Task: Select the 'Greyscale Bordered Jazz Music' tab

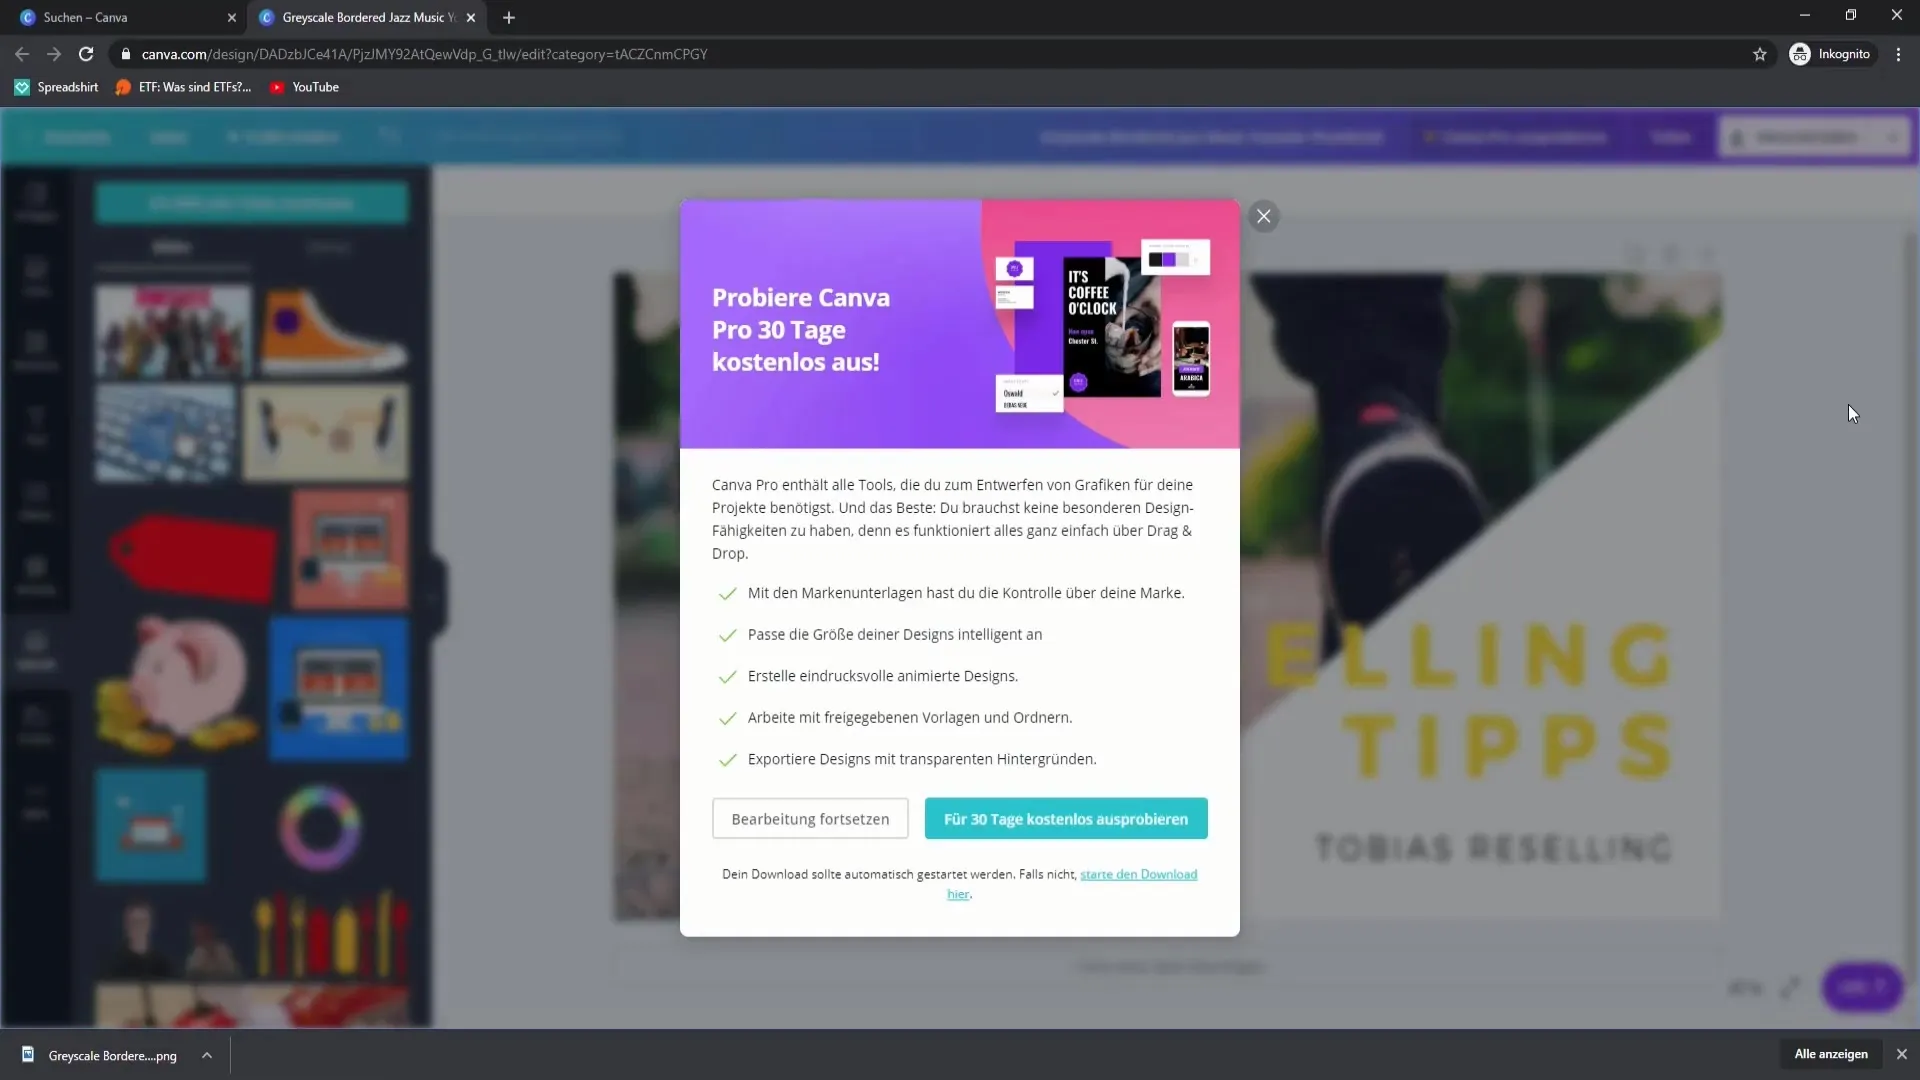Action: click(x=368, y=17)
